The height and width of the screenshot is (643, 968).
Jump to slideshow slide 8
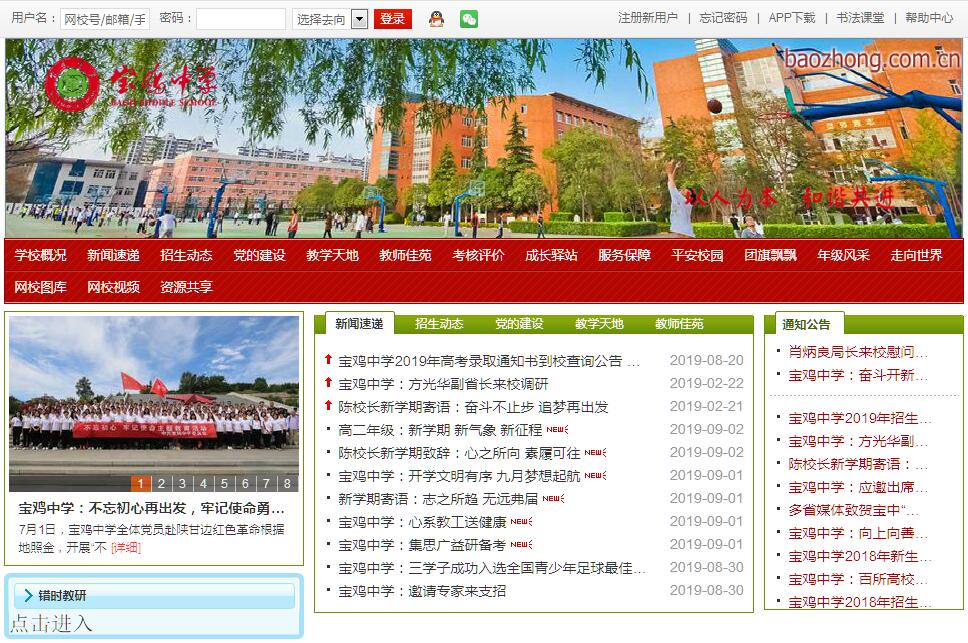point(288,484)
